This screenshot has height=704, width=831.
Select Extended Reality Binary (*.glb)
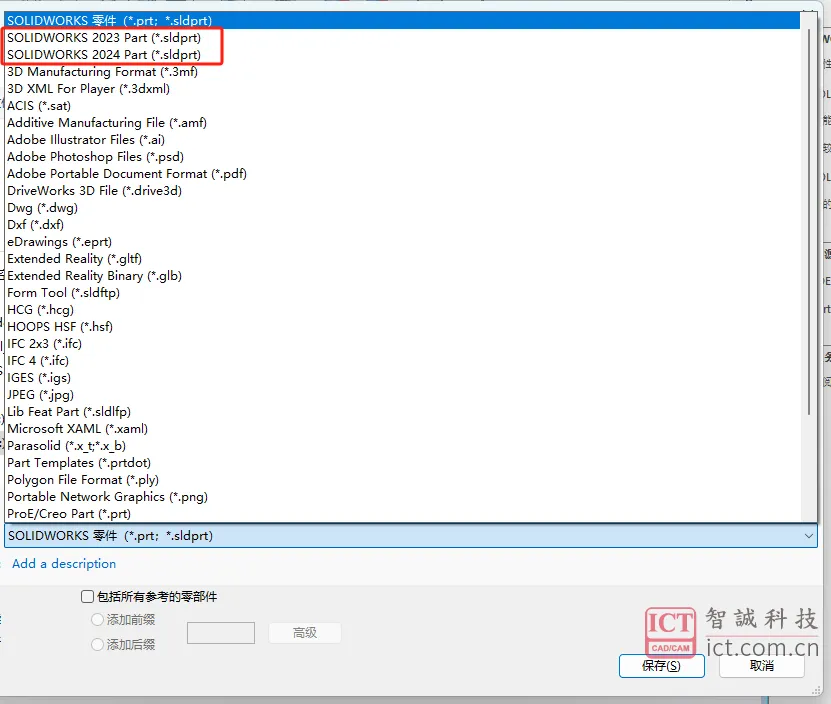coord(402,275)
